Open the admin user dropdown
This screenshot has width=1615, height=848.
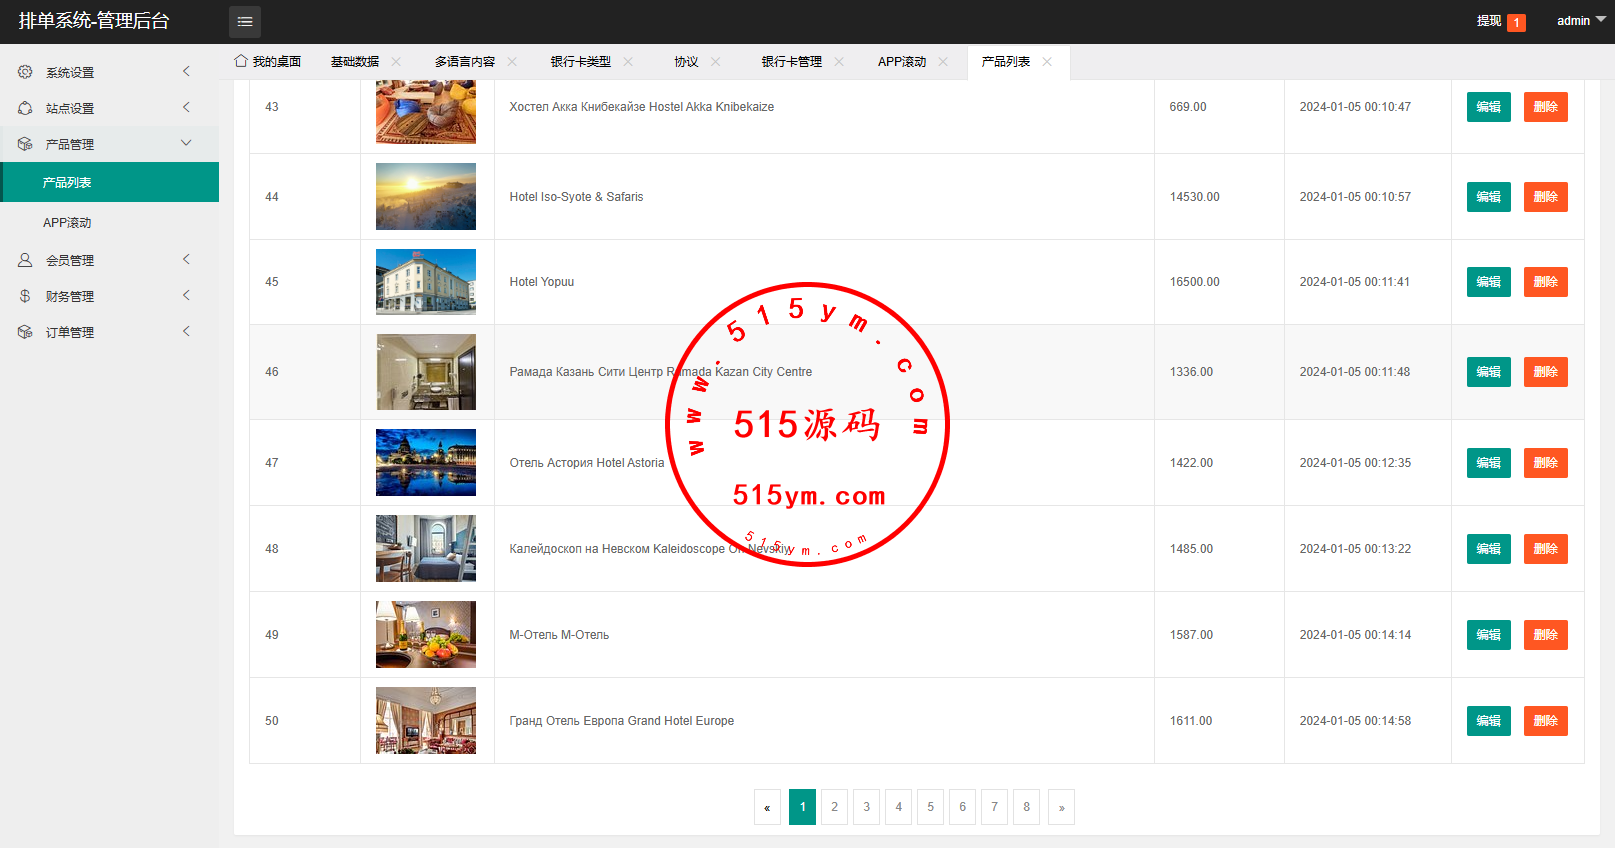coord(1581,21)
